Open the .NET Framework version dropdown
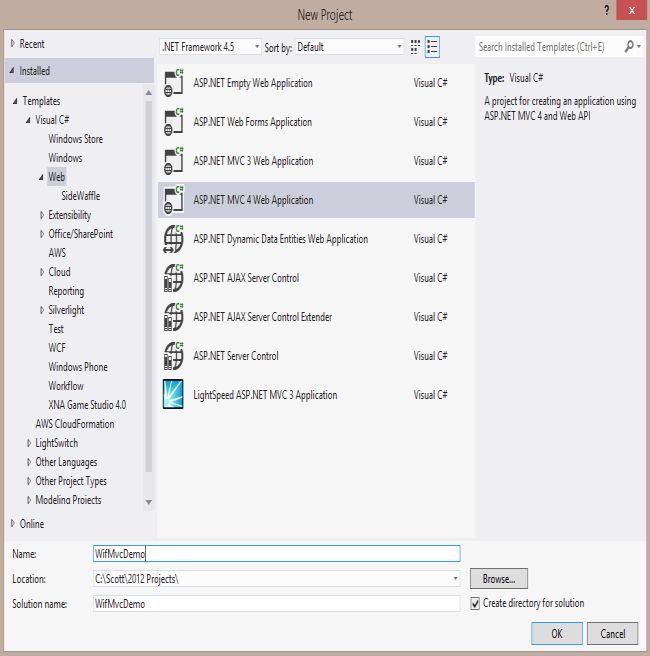This screenshot has height=656, width=650. coord(210,47)
